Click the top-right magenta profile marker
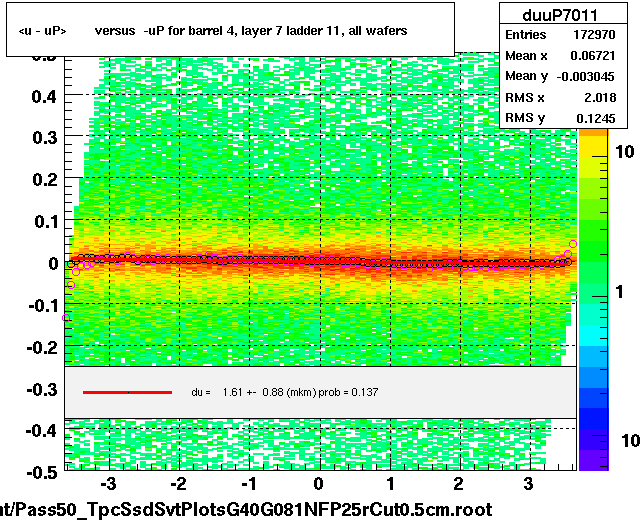Viewport: 640px width, 523px height. 573,244
